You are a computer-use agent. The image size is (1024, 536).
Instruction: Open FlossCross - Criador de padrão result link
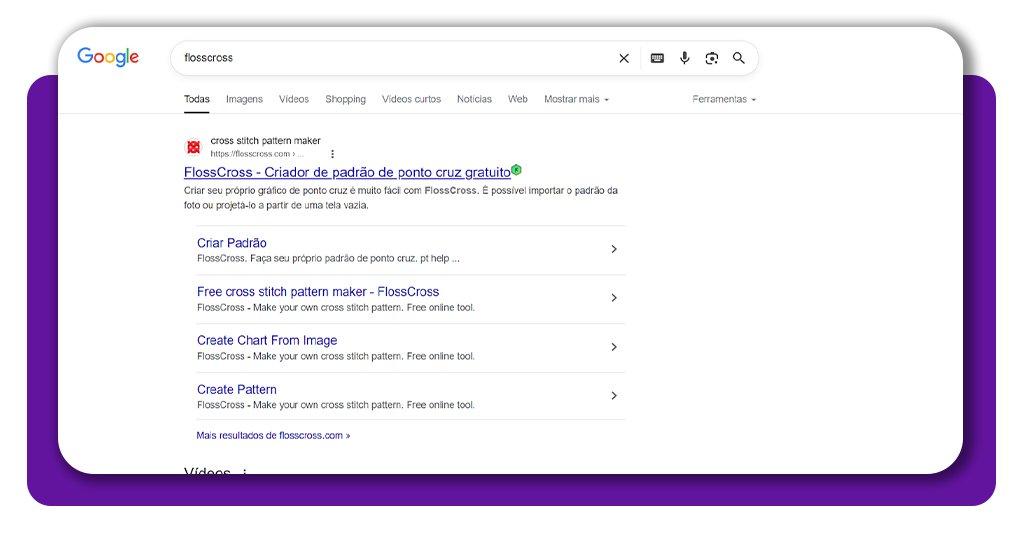point(347,172)
